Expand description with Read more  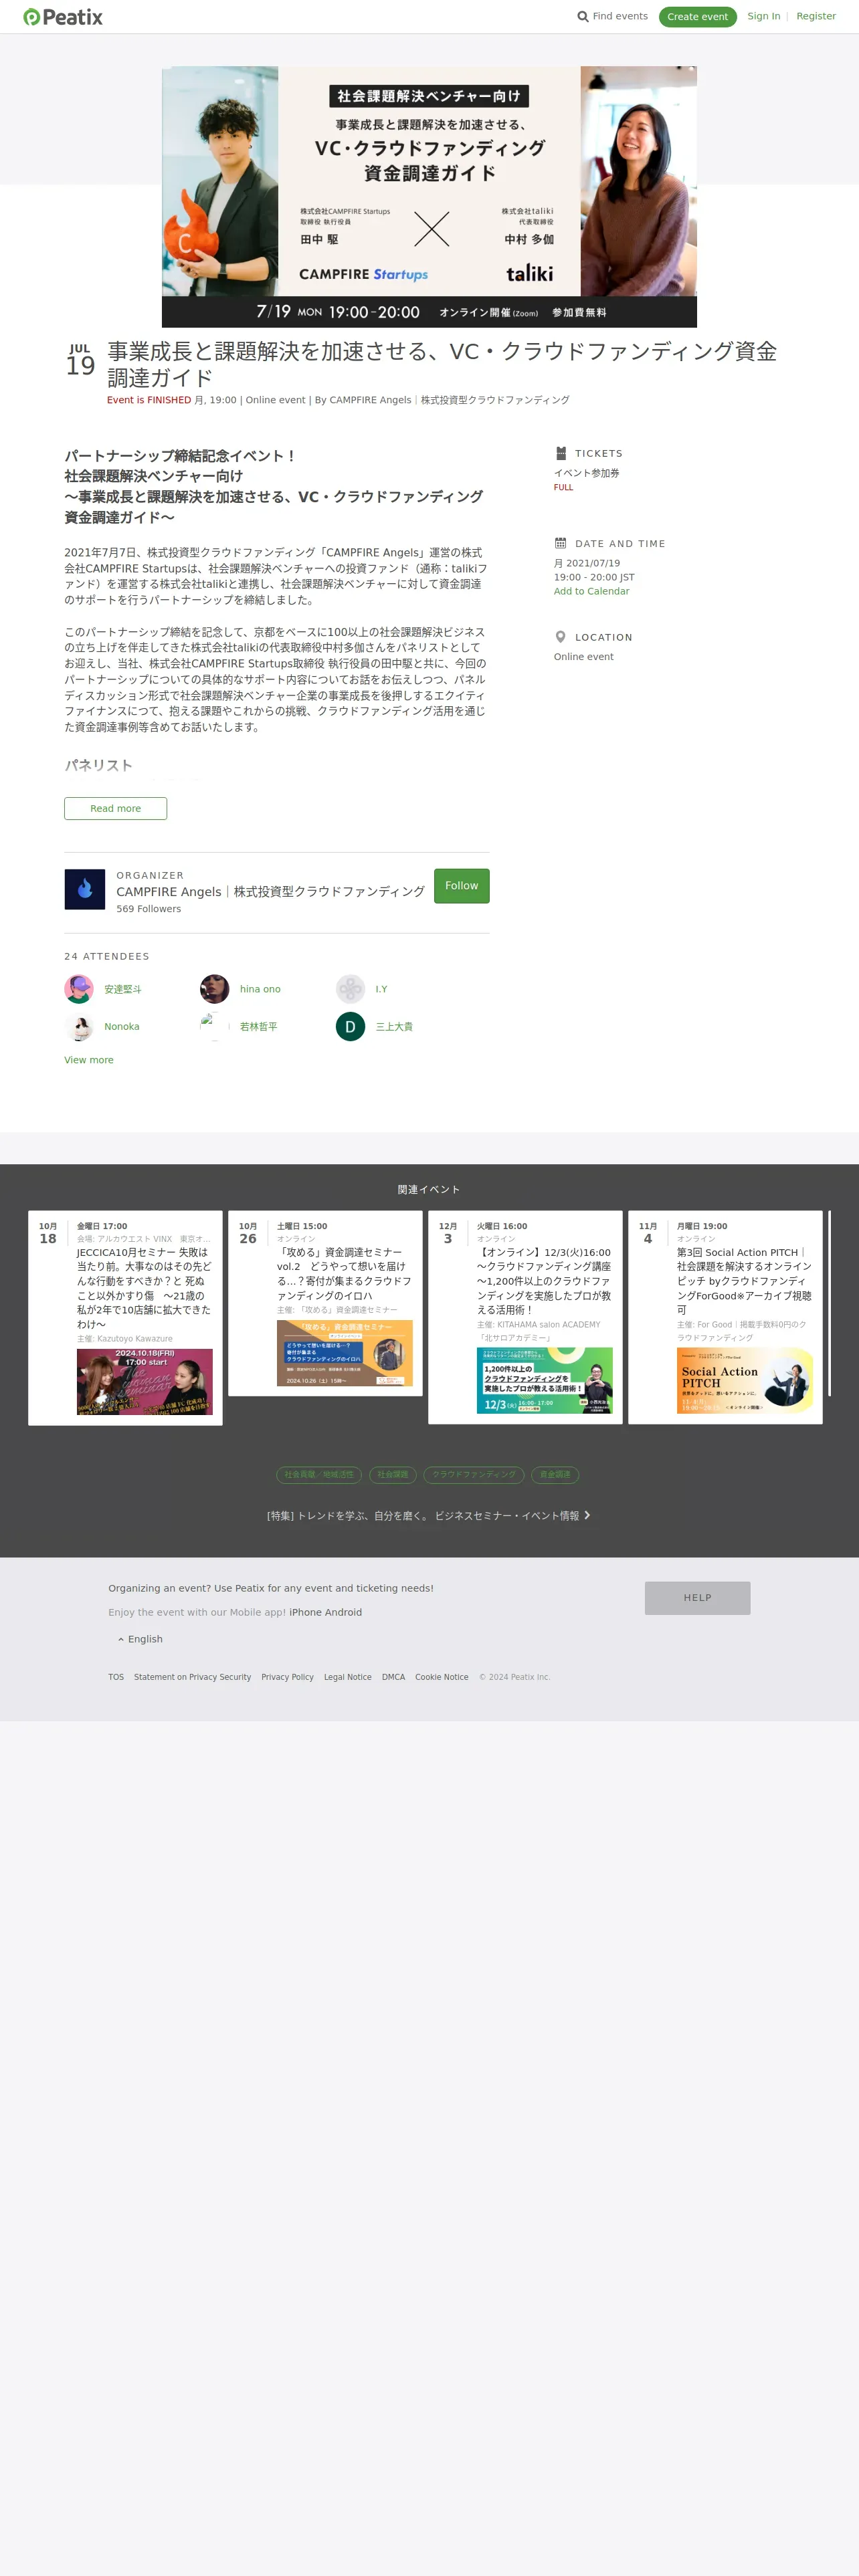pos(116,808)
